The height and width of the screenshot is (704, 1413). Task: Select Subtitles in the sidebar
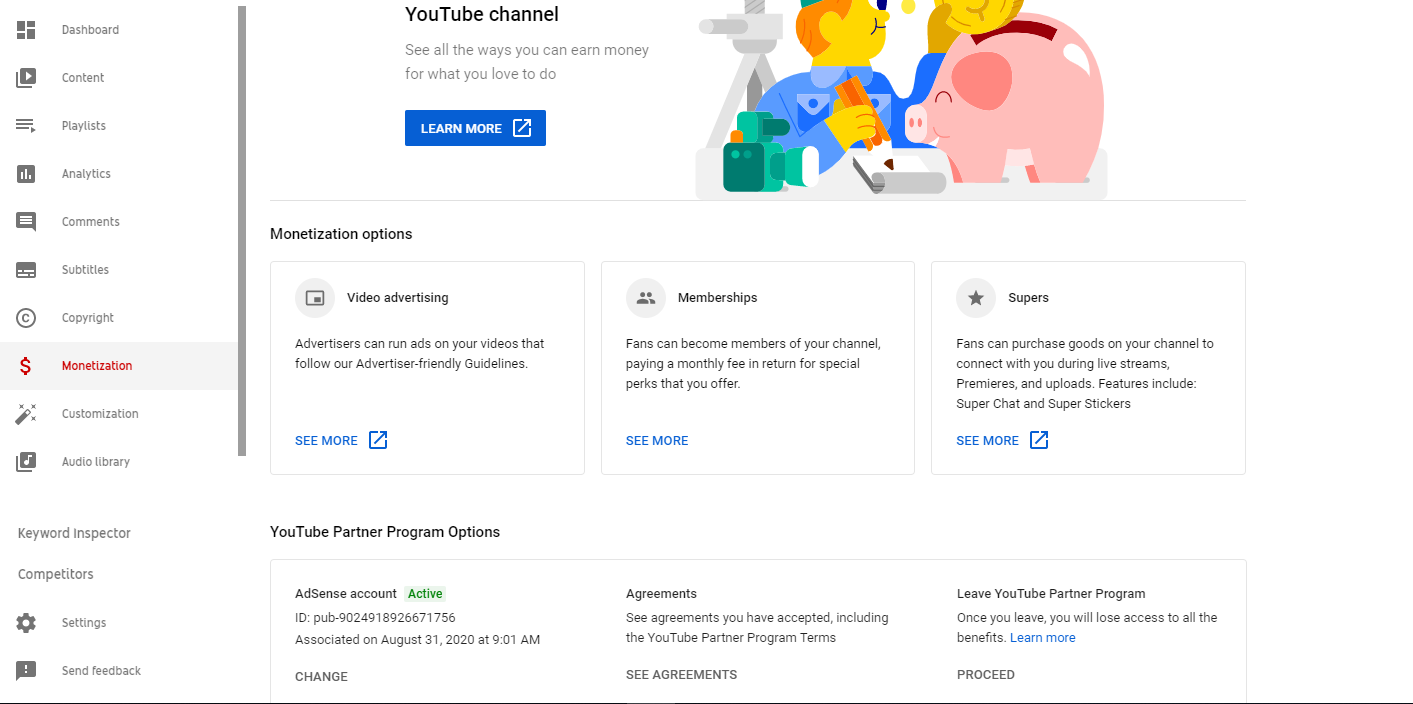coord(85,270)
